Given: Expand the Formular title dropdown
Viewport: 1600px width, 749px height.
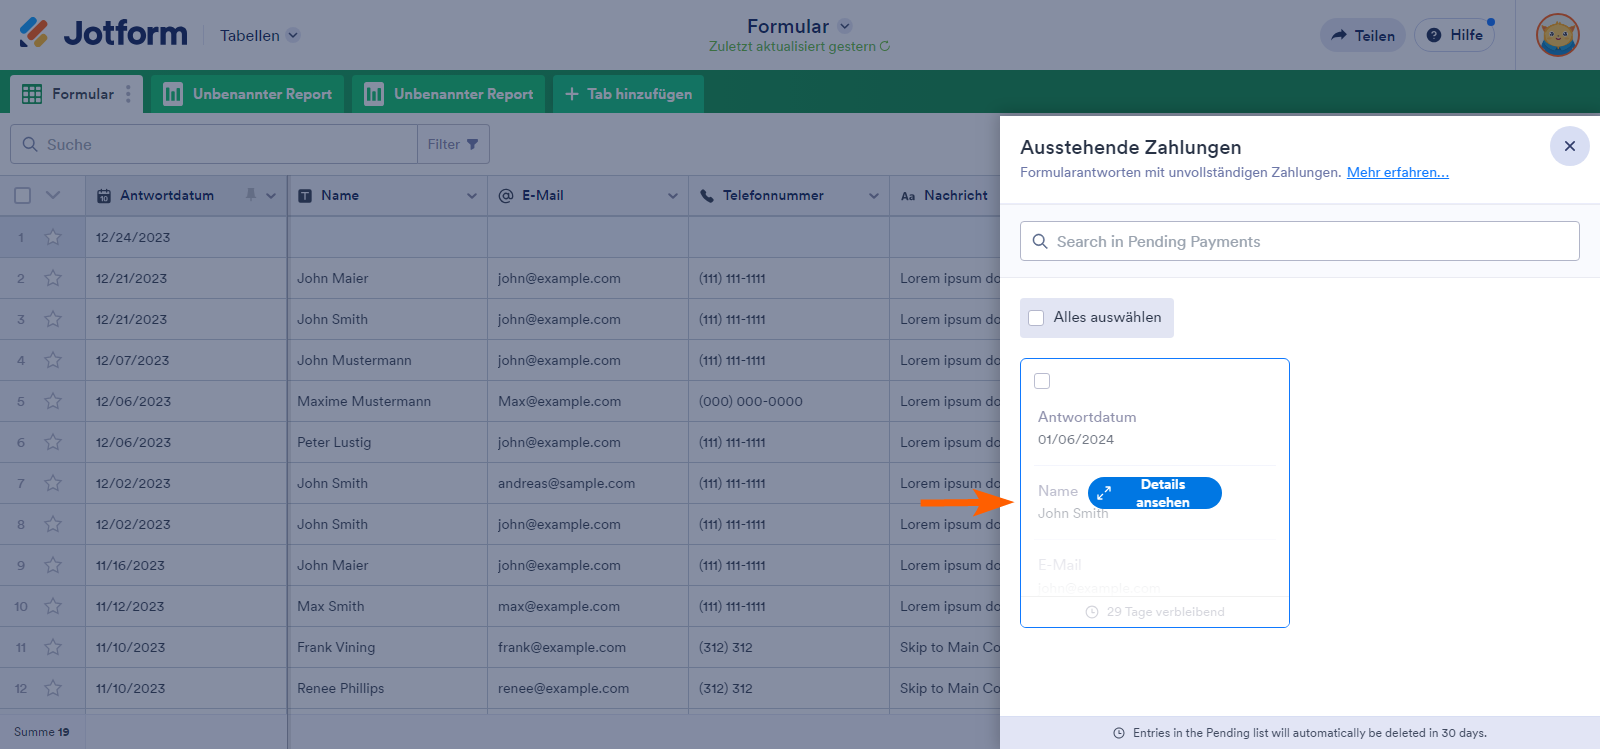Looking at the screenshot, I should pyautogui.click(x=845, y=26).
